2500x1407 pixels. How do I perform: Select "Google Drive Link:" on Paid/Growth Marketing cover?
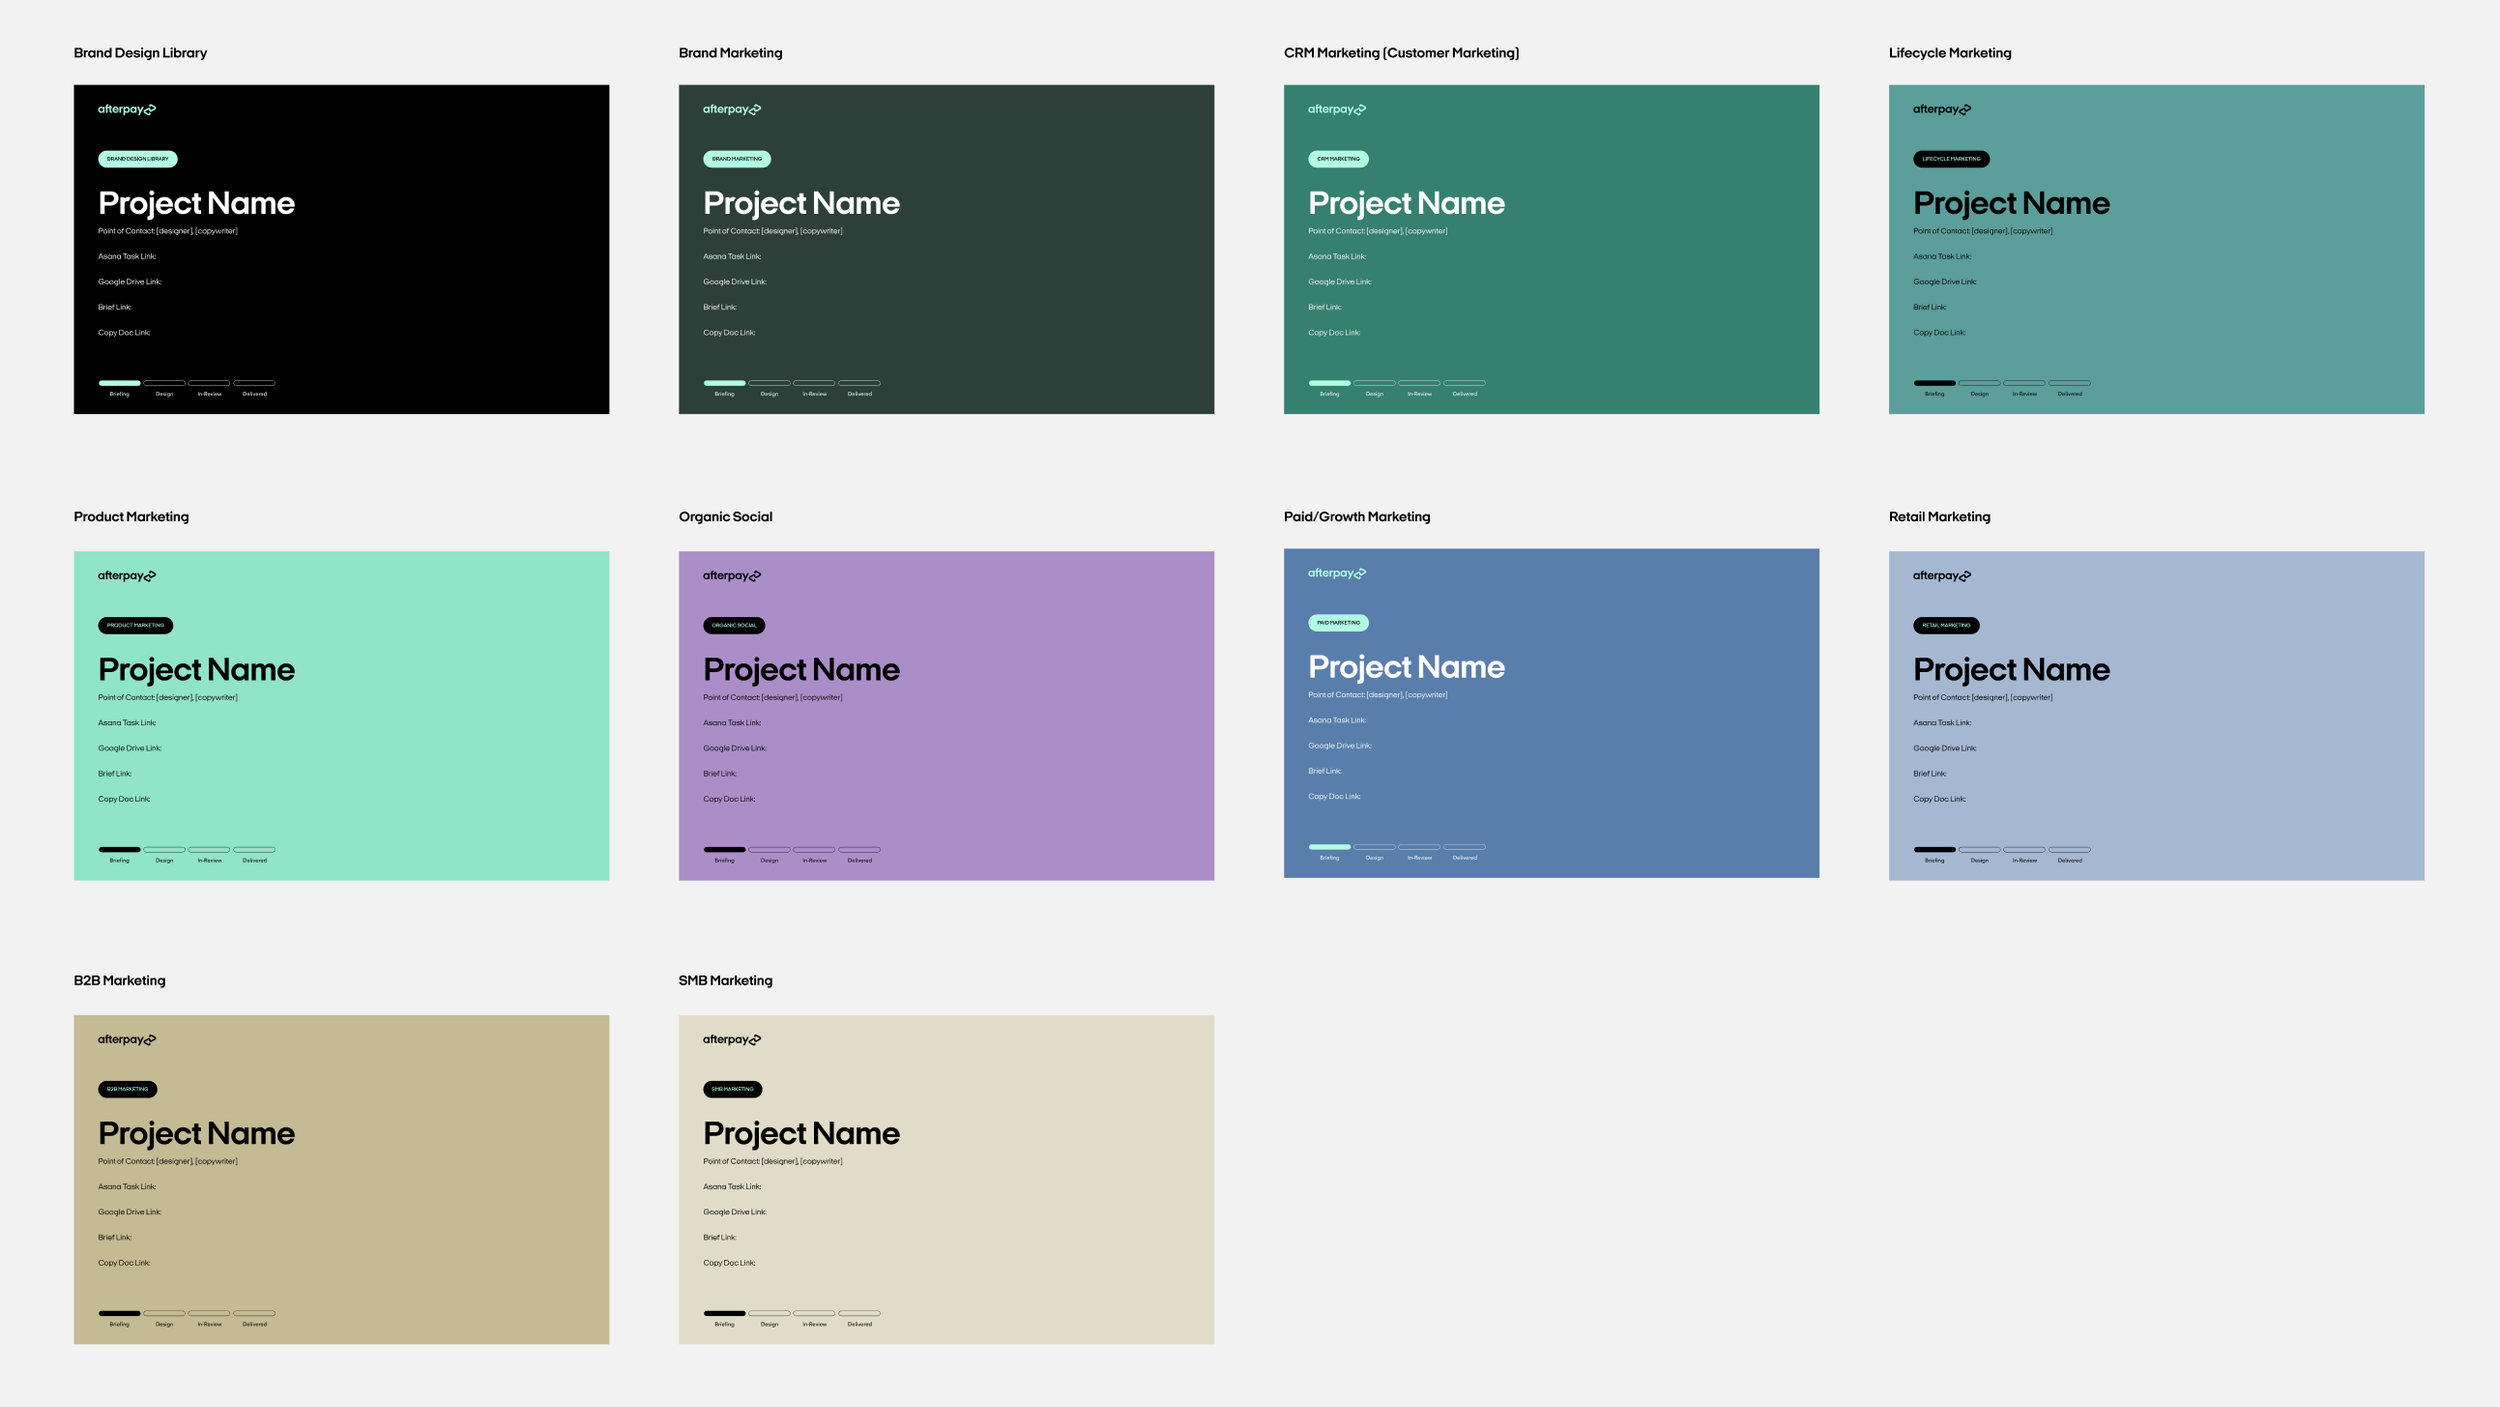tap(1340, 746)
